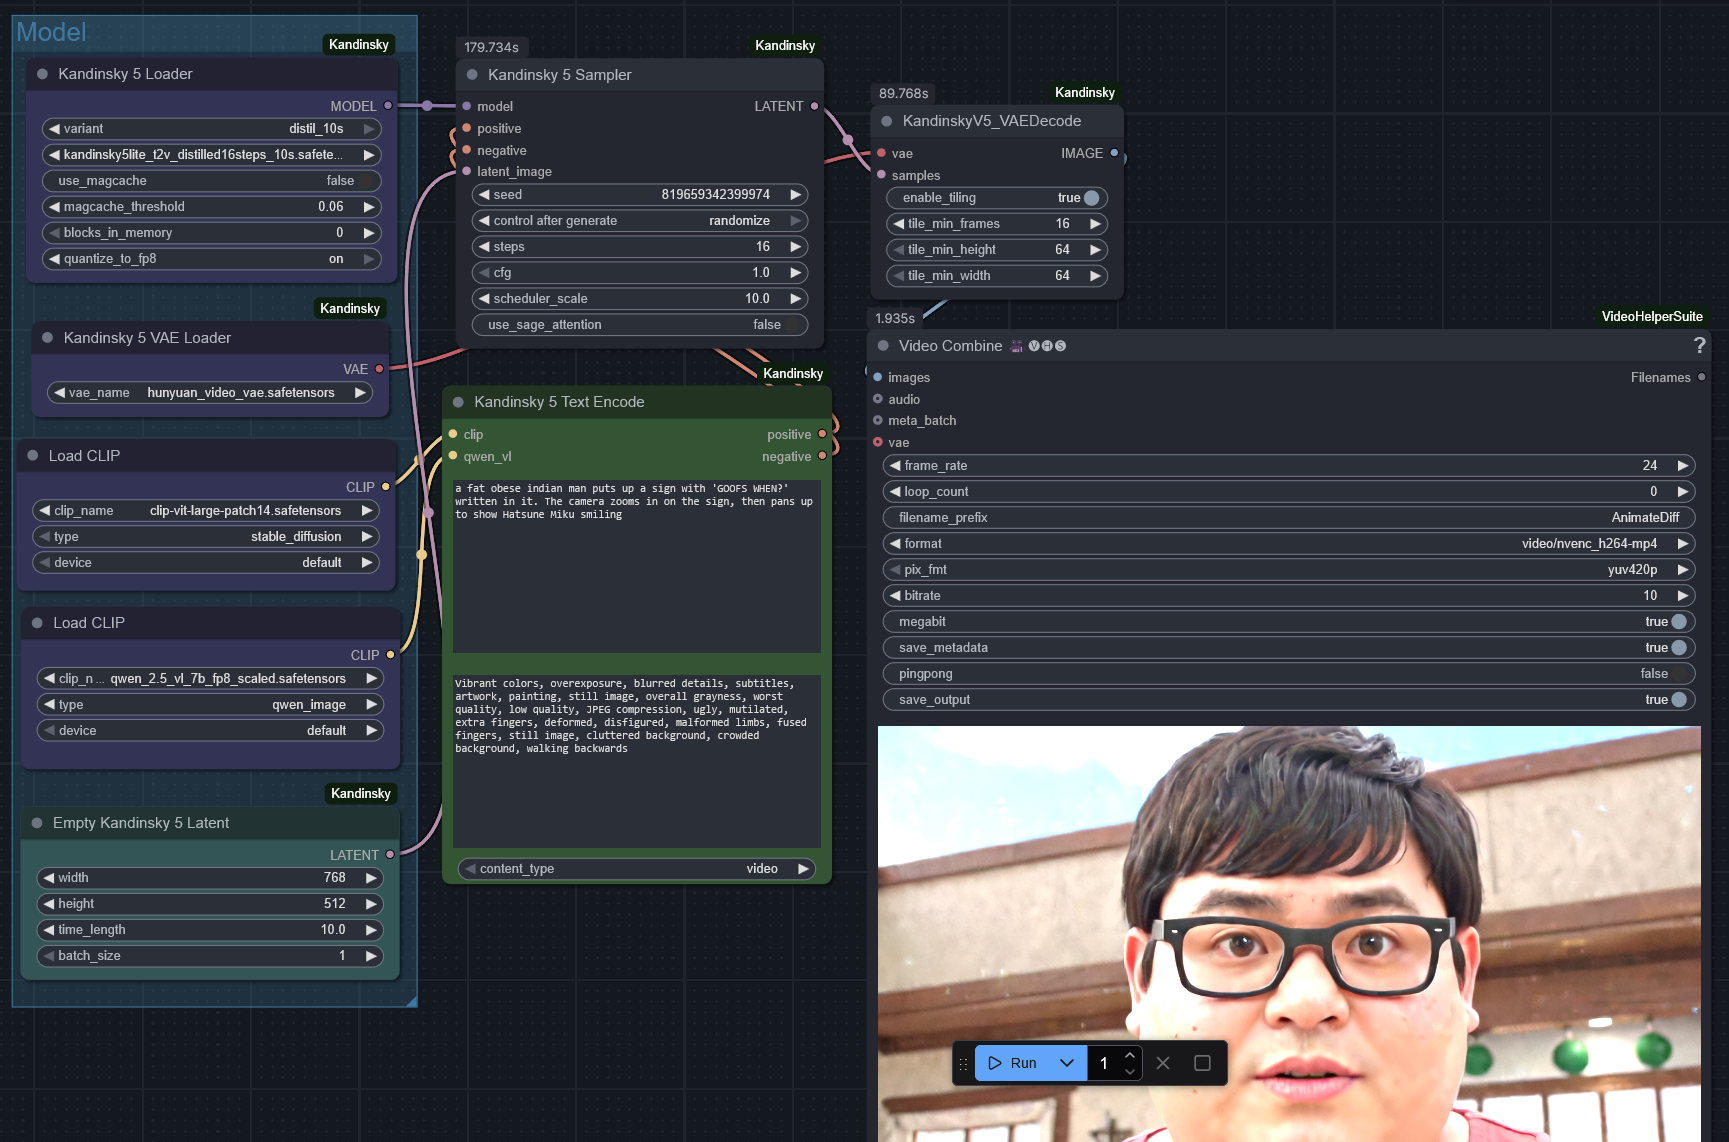This screenshot has width=1729, height=1142.
Task: Toggle the megabit switch
Action: click(1289, 622)
